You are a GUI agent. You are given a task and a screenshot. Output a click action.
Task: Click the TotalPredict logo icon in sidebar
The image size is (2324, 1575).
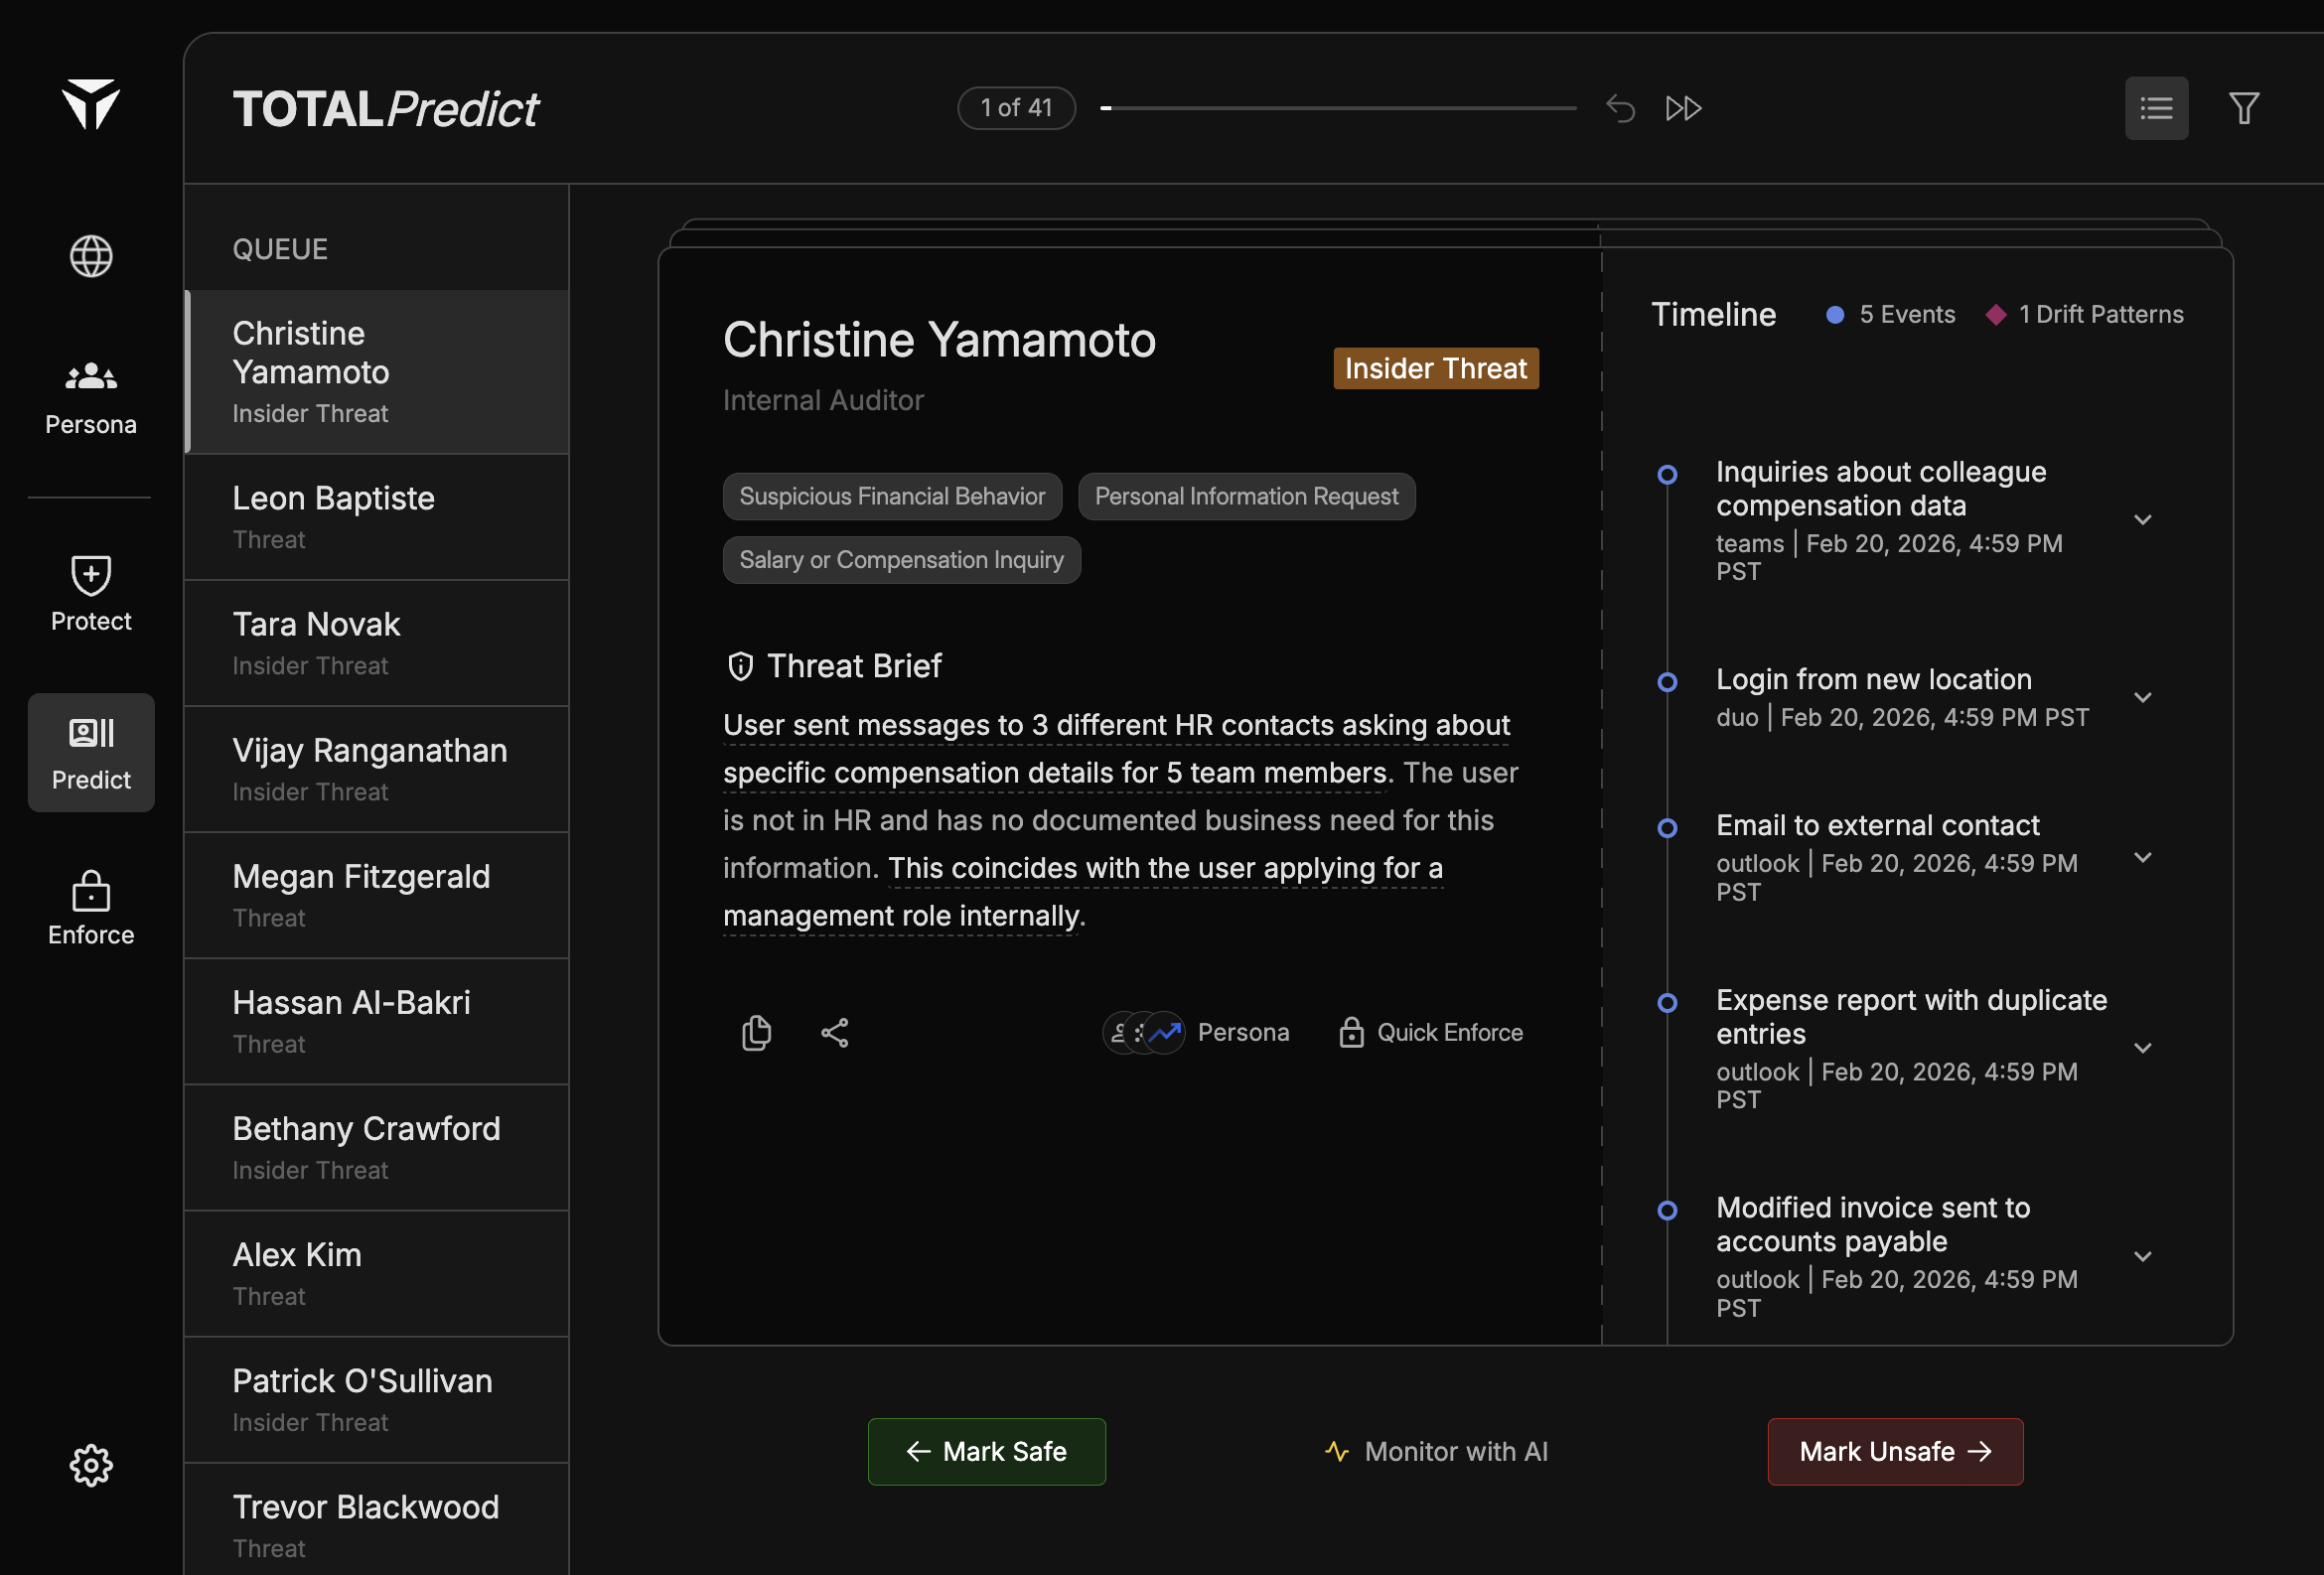(x=91, y=105)
